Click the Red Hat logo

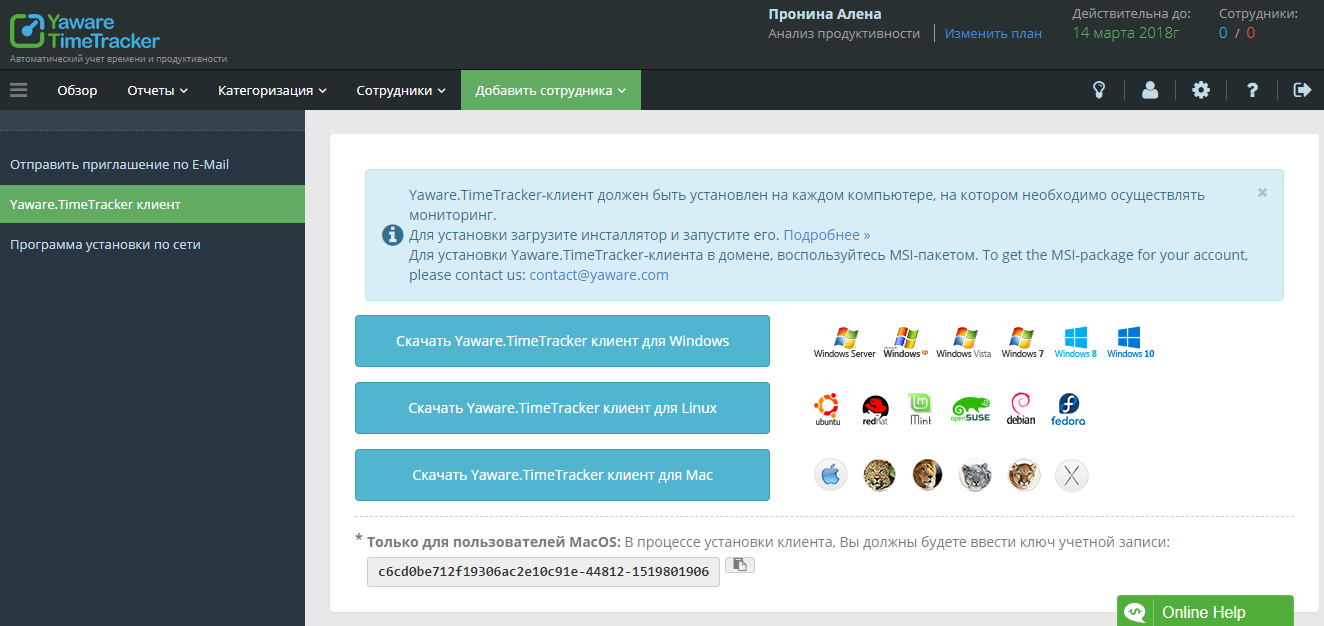coord(876,409)
